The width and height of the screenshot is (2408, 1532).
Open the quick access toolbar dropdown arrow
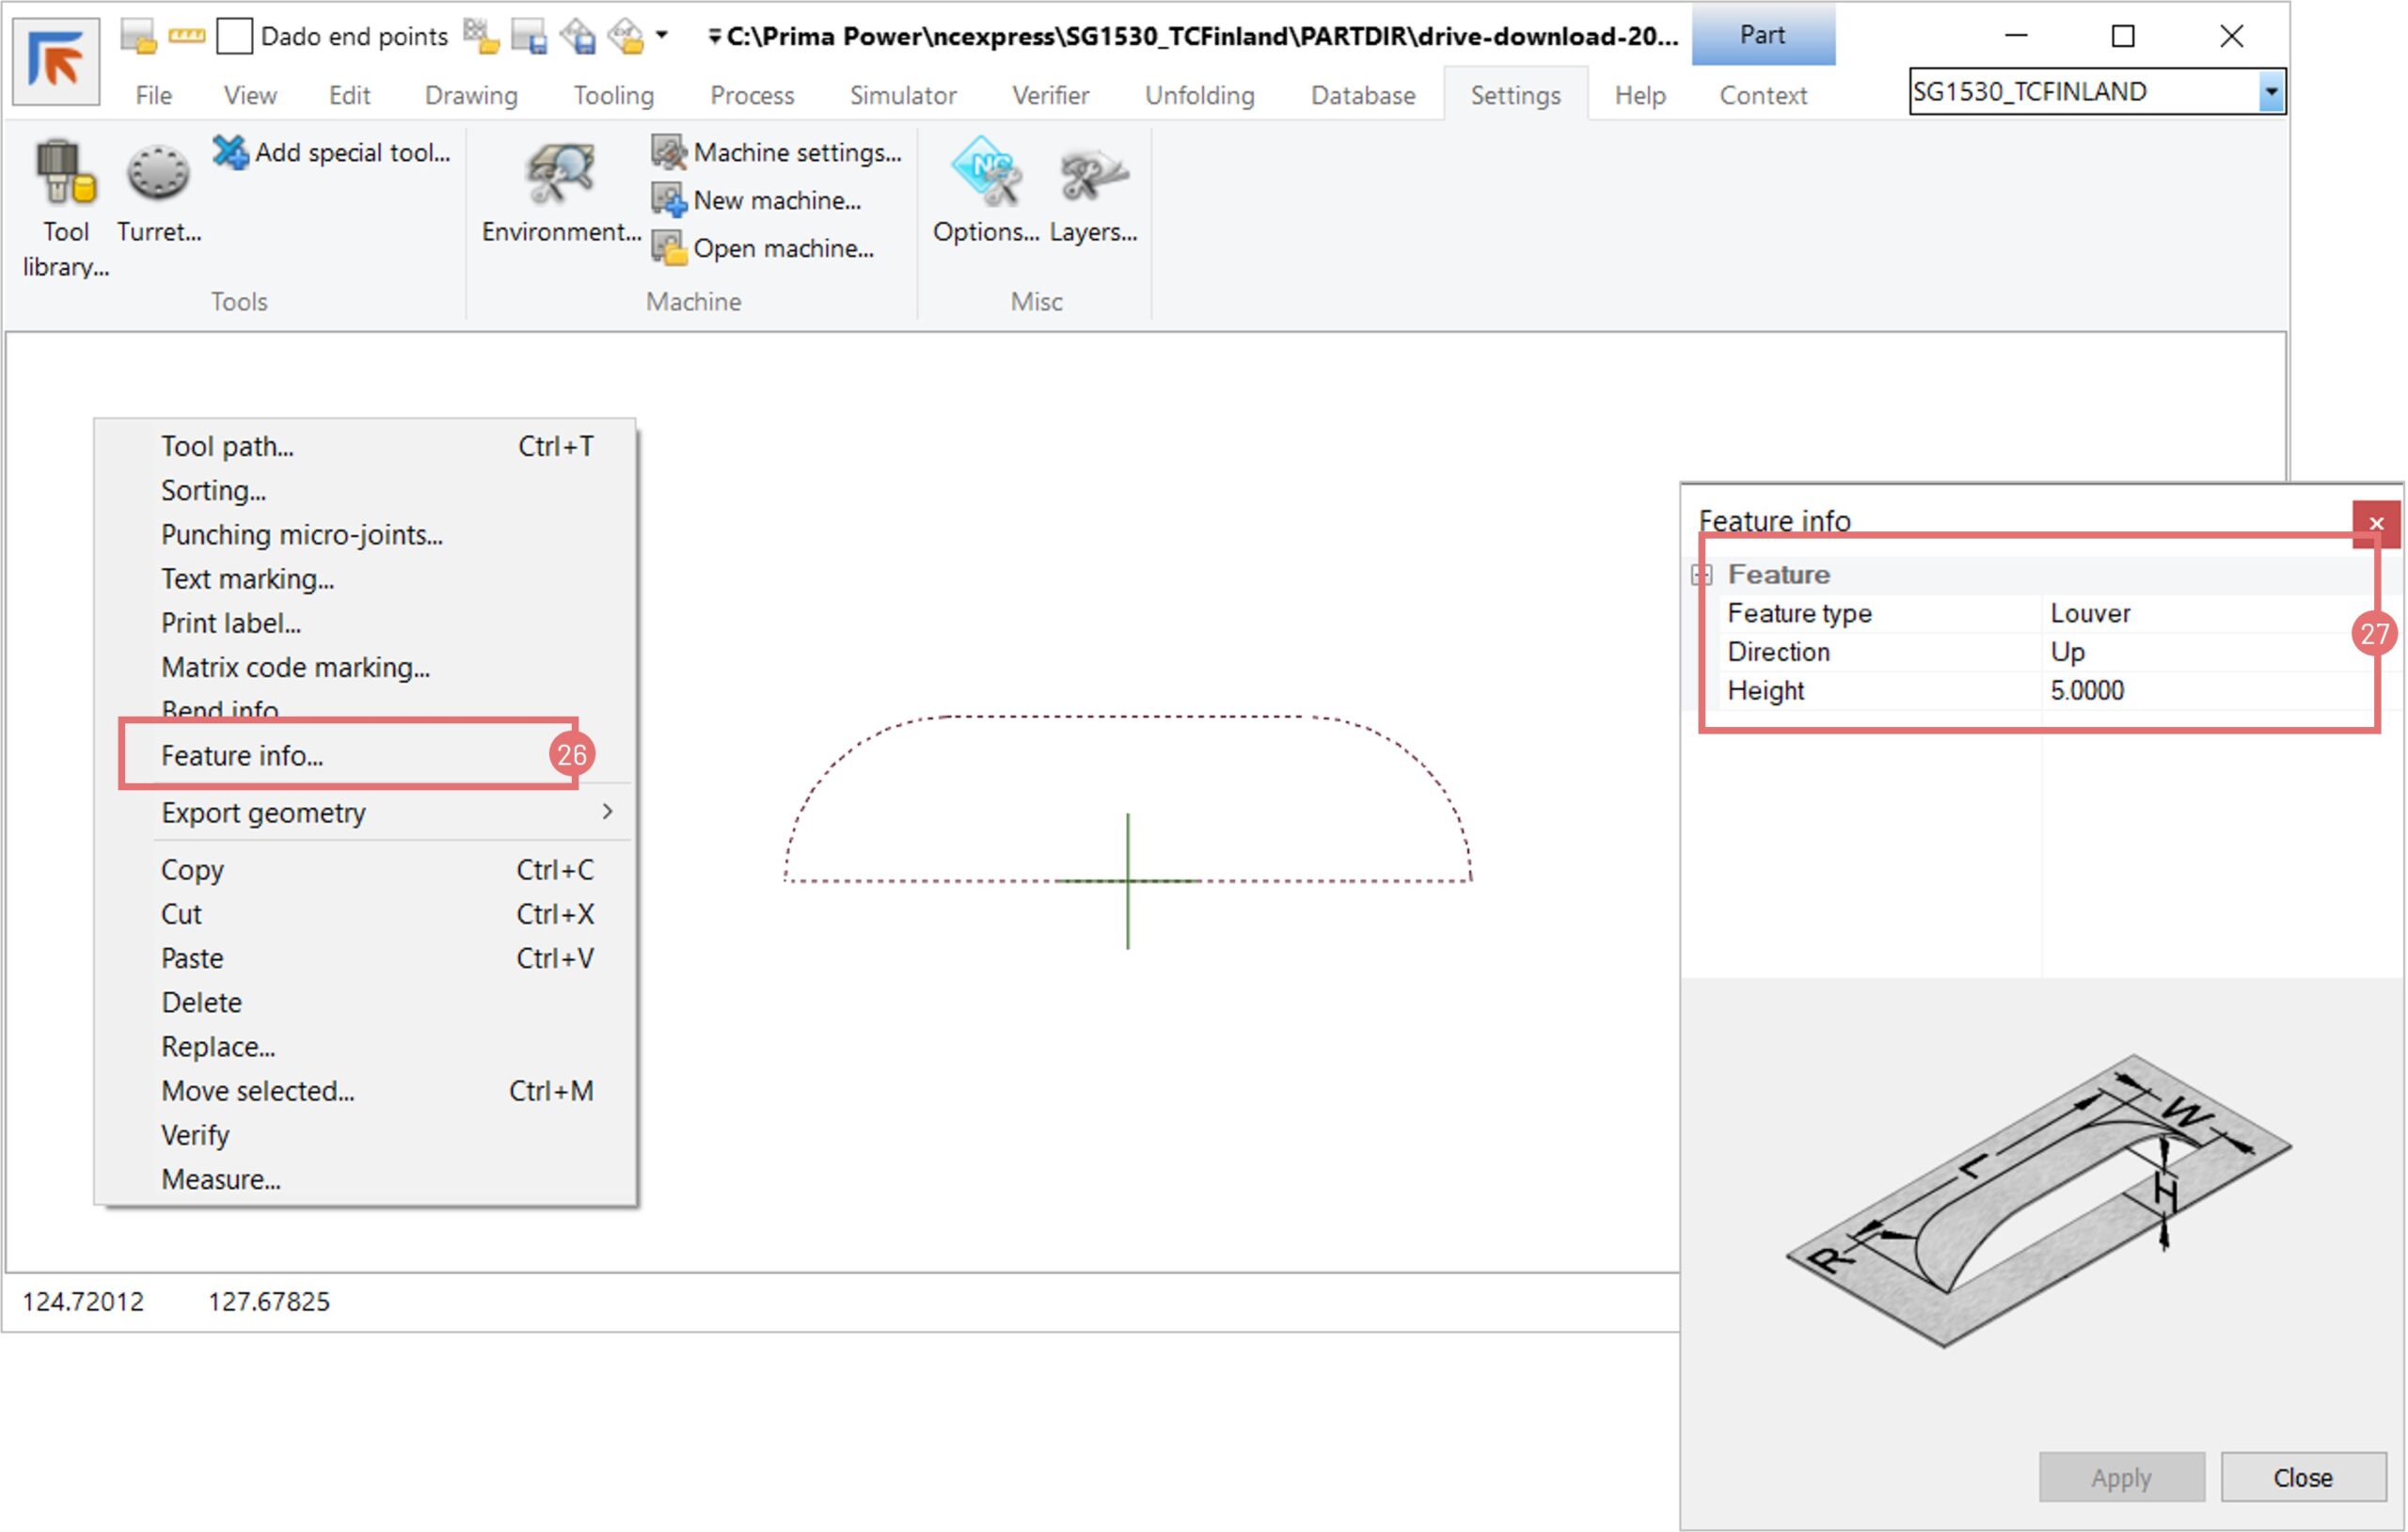(x=661, y=35)
